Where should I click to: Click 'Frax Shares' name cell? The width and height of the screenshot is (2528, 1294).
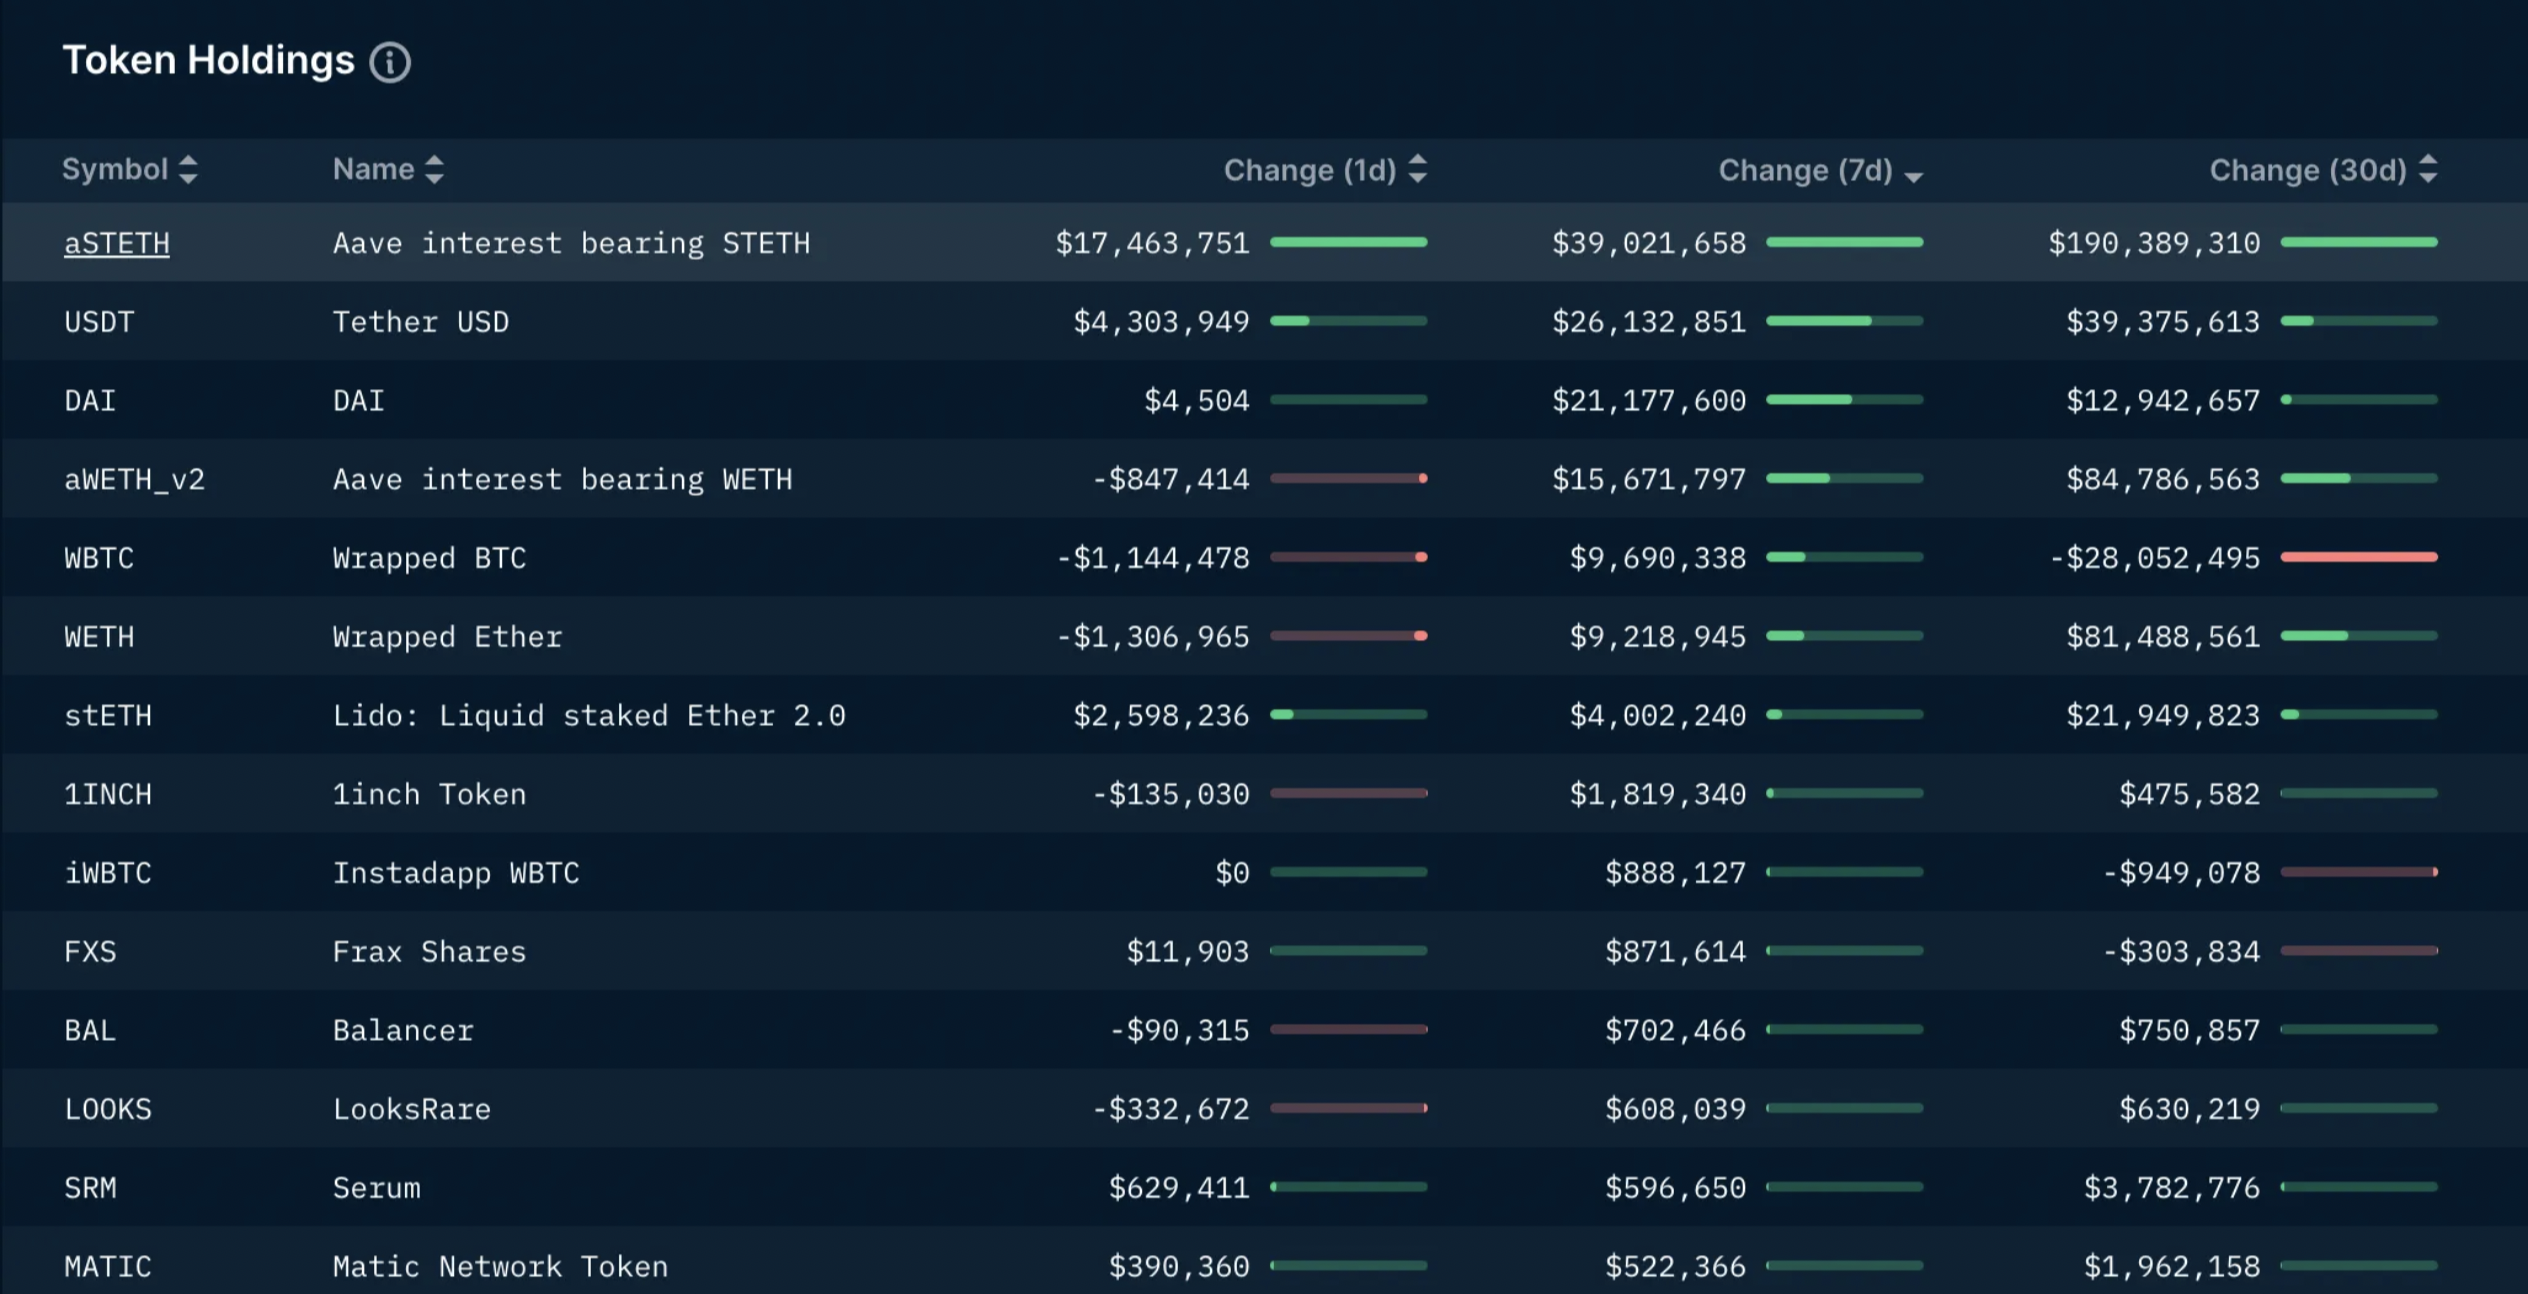(x=429, y=952)
